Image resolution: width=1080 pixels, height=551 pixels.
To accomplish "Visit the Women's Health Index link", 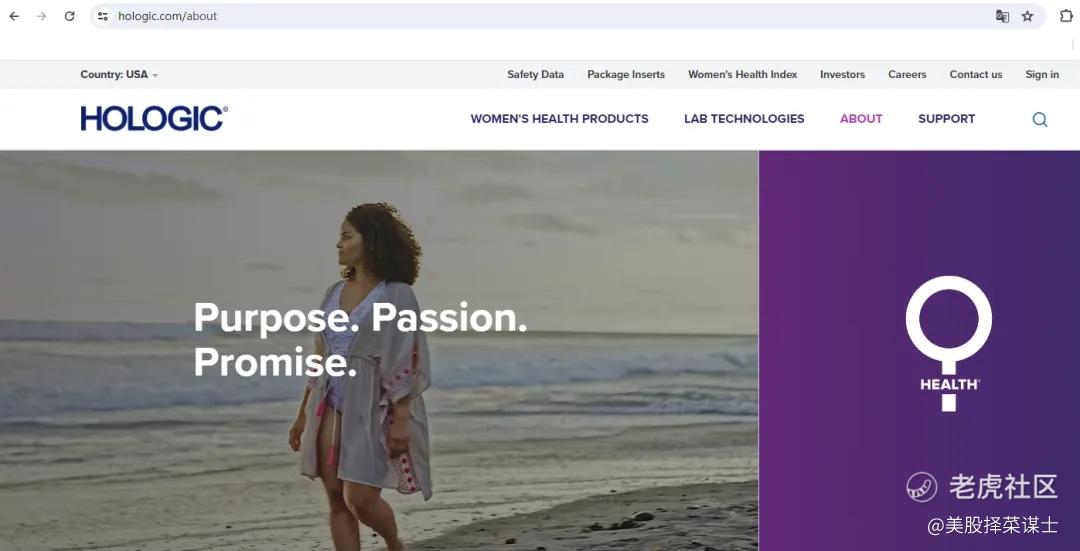I will point(742,74).
